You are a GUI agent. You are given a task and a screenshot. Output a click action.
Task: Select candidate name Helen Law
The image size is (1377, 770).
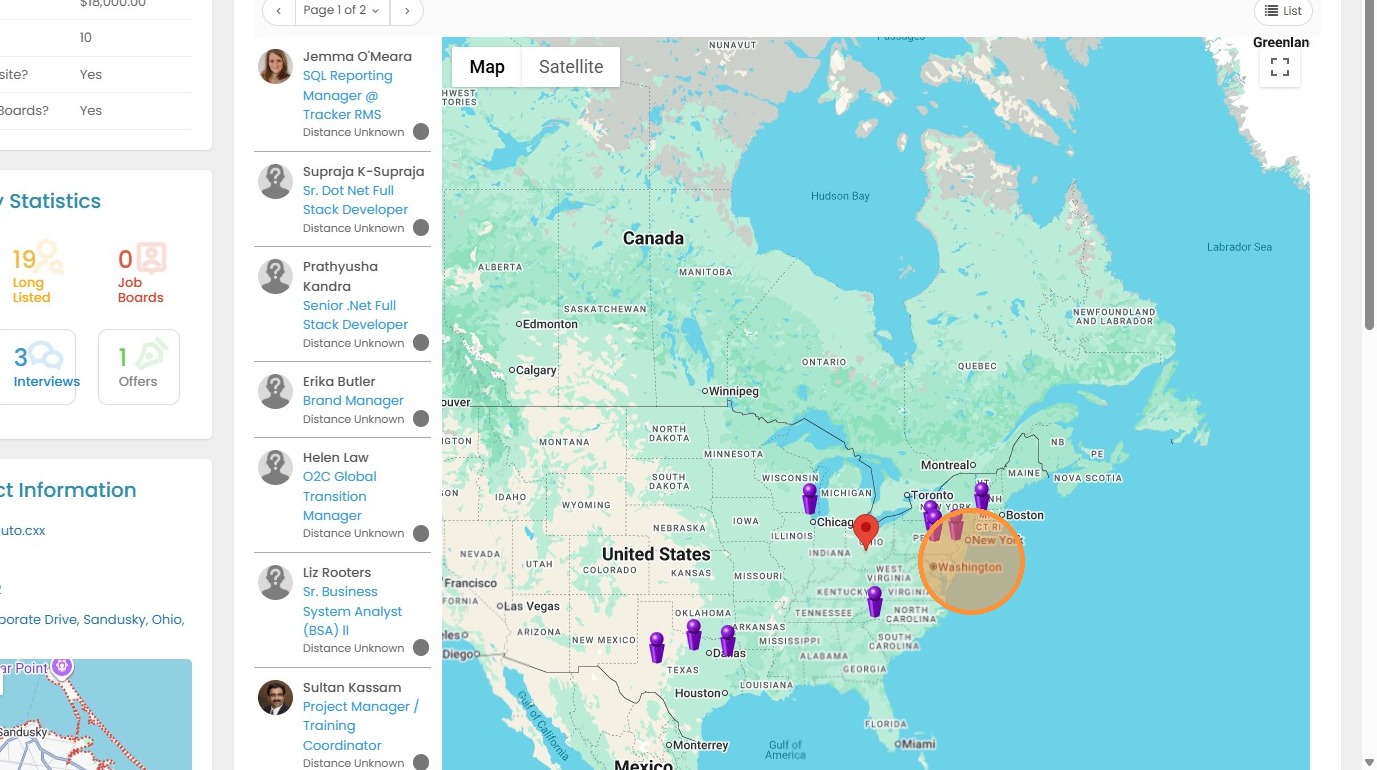tap(336, 458)
